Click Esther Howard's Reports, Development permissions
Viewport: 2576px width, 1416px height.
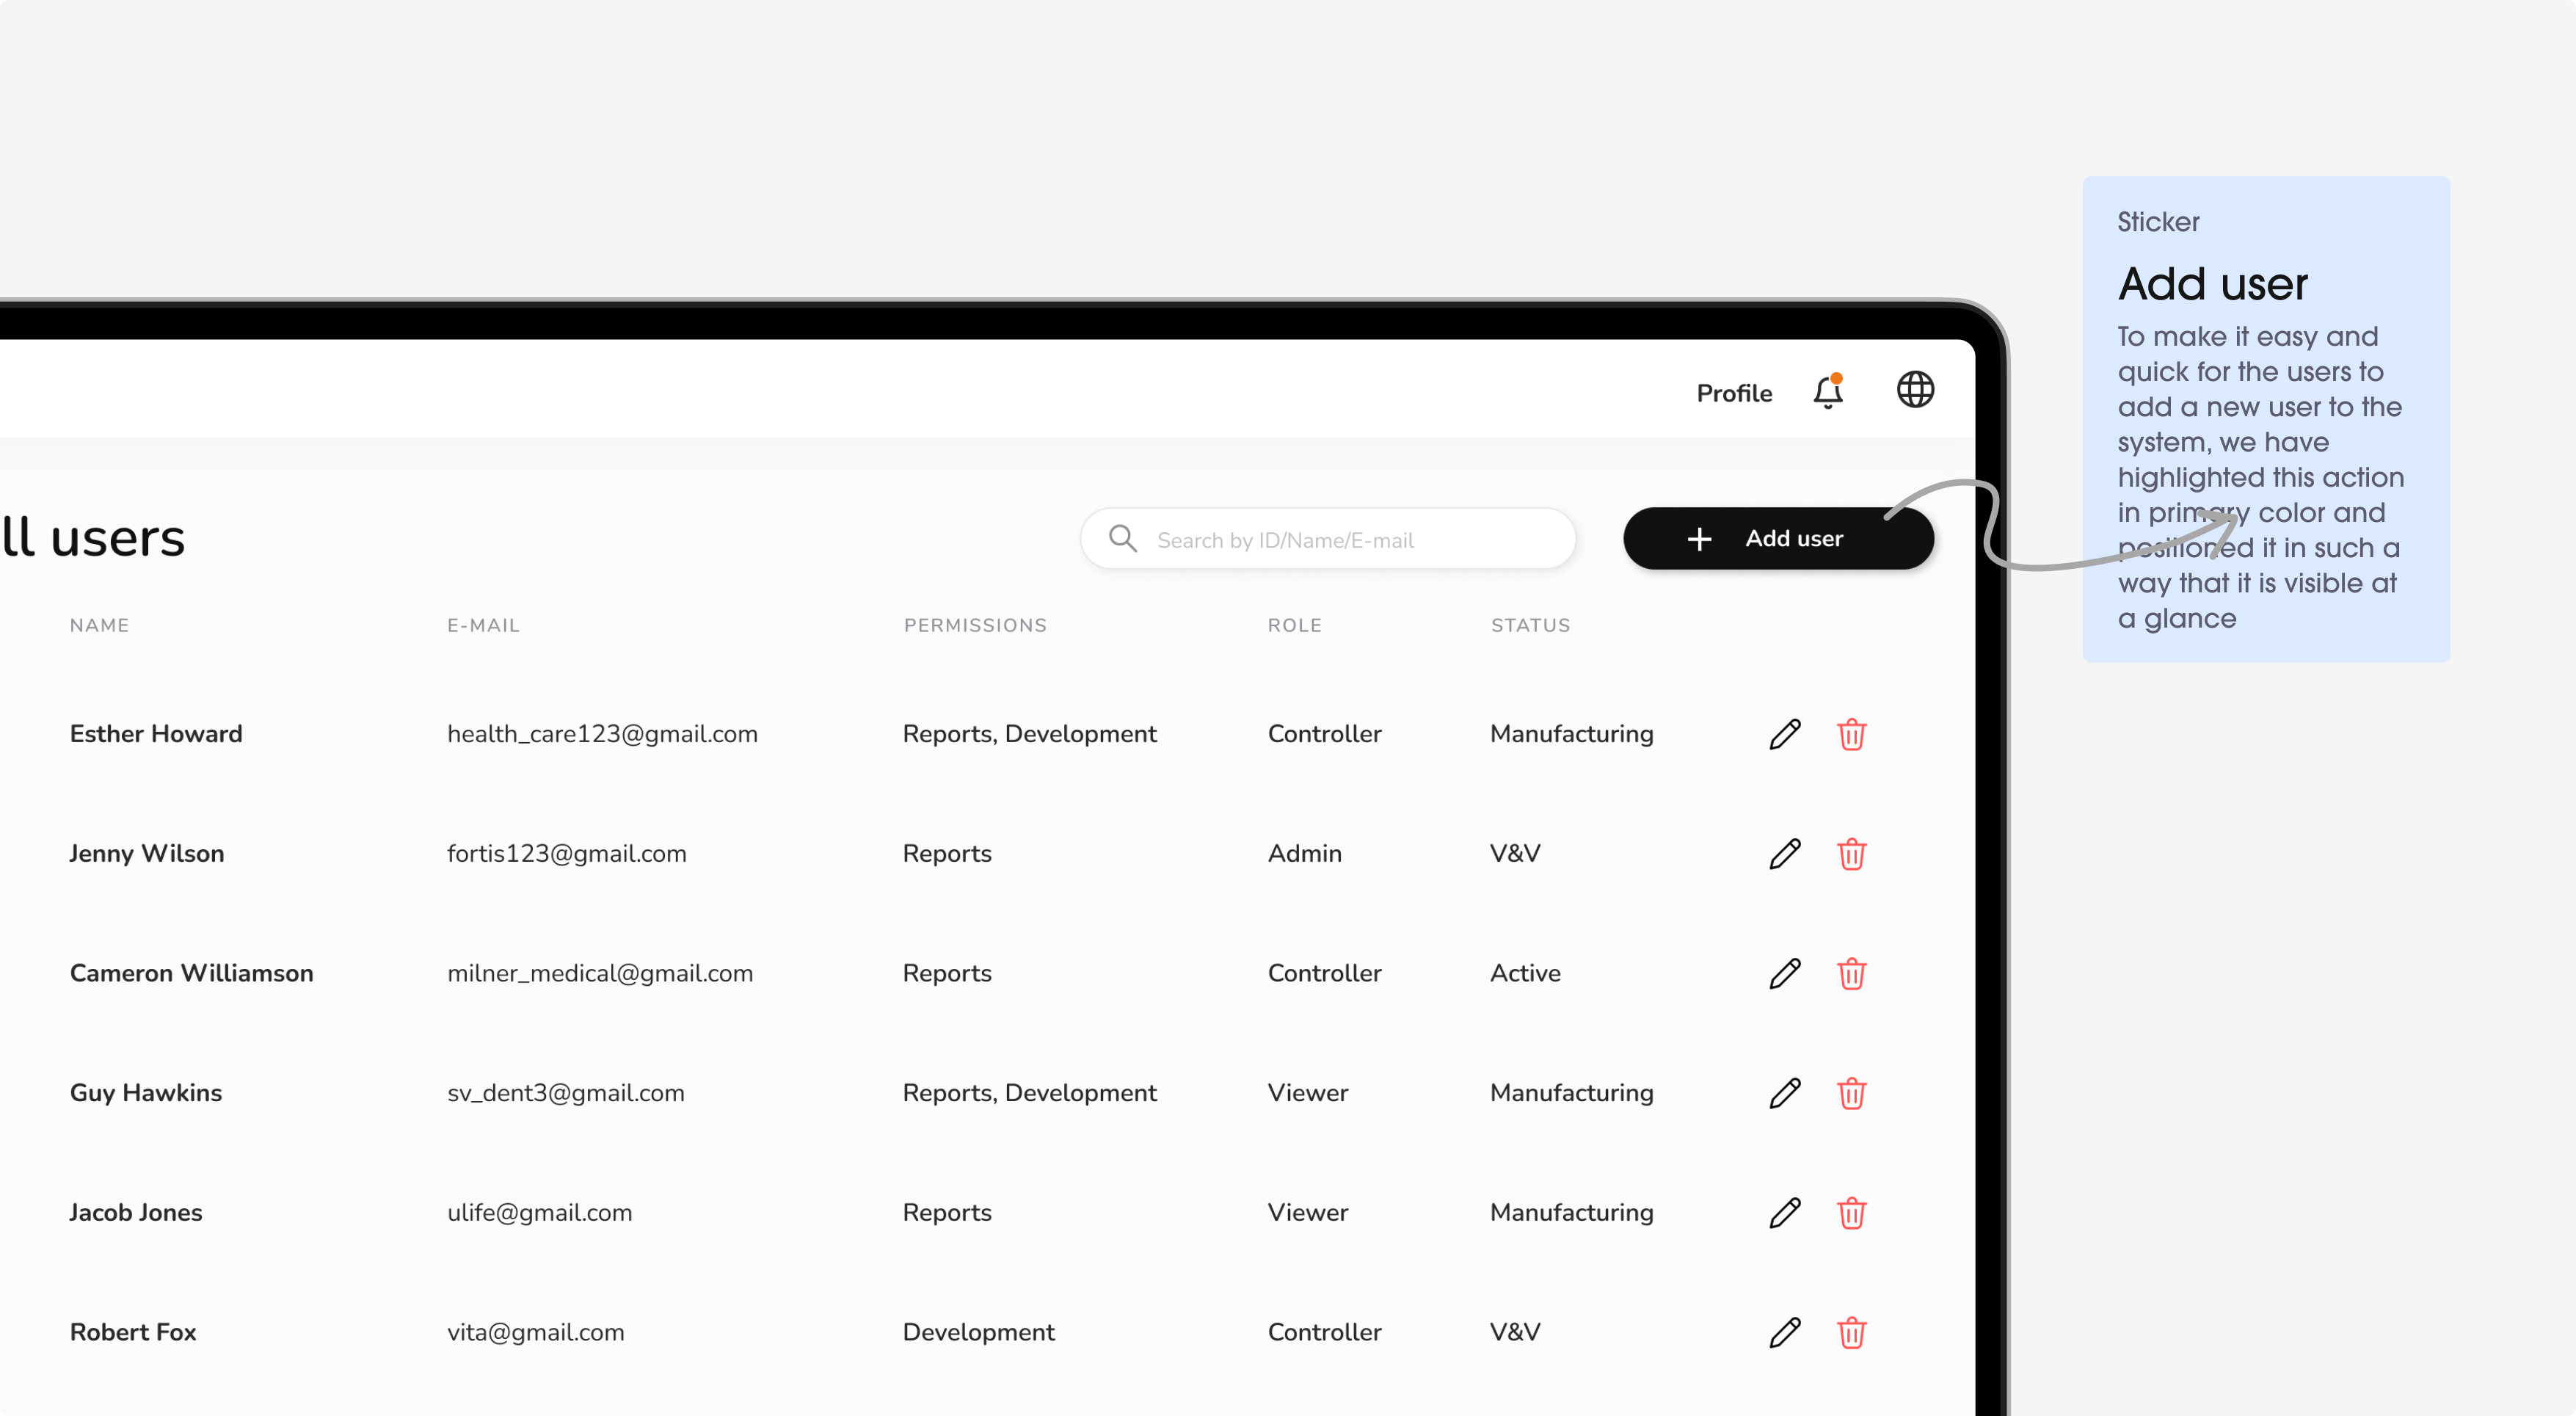[1029, 734]
